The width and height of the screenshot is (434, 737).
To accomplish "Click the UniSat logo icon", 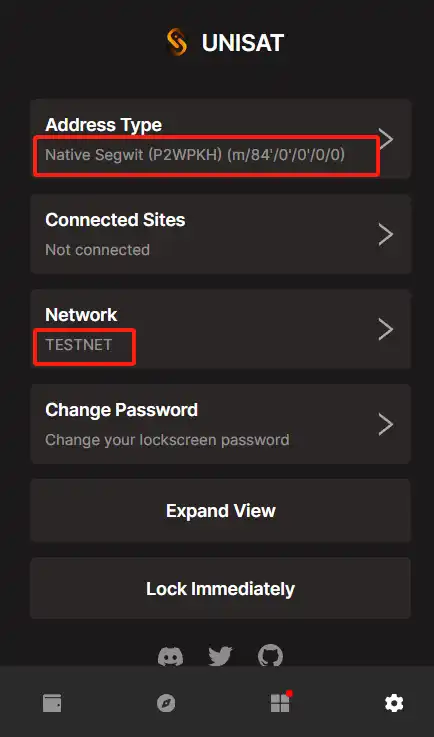I will pos(177,43).
